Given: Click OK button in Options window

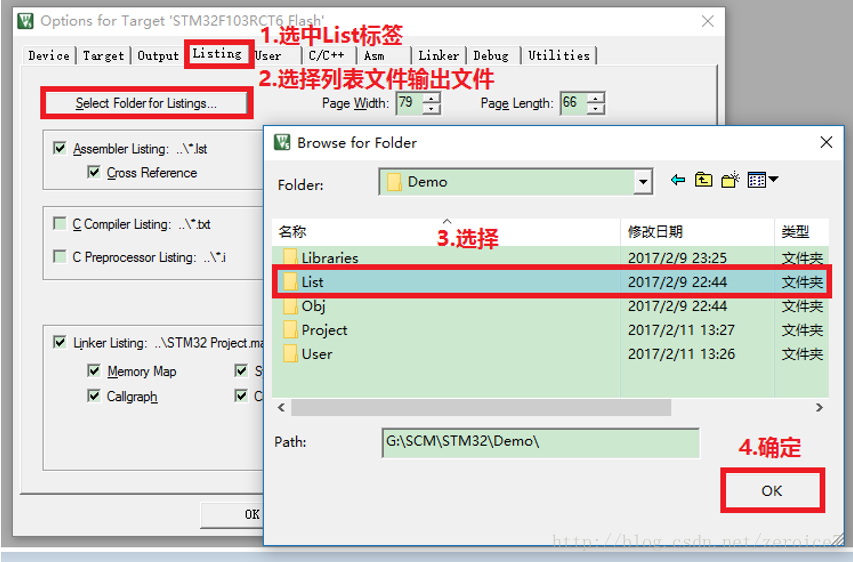Looking at the screenshot, I should pos(234,514).
